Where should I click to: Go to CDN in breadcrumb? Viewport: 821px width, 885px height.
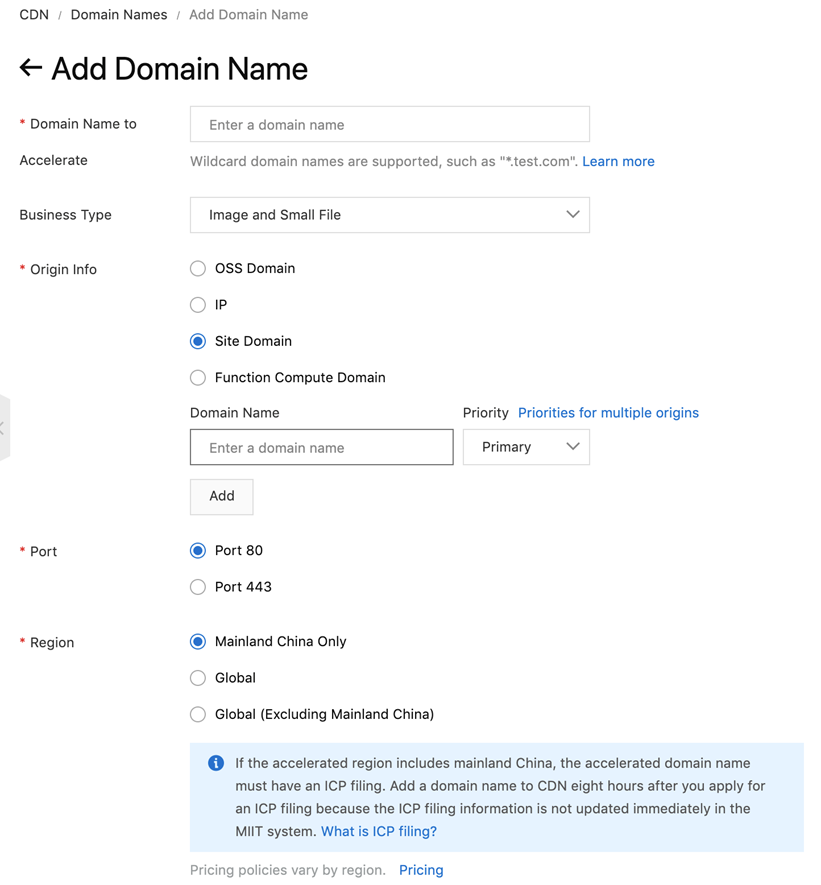click(34, 15)
